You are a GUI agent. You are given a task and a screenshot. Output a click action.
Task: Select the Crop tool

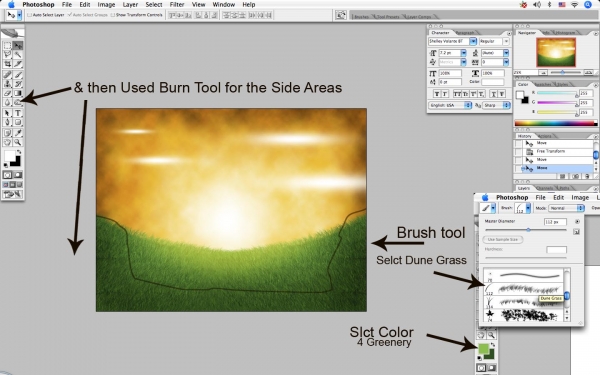coord(7,64)
